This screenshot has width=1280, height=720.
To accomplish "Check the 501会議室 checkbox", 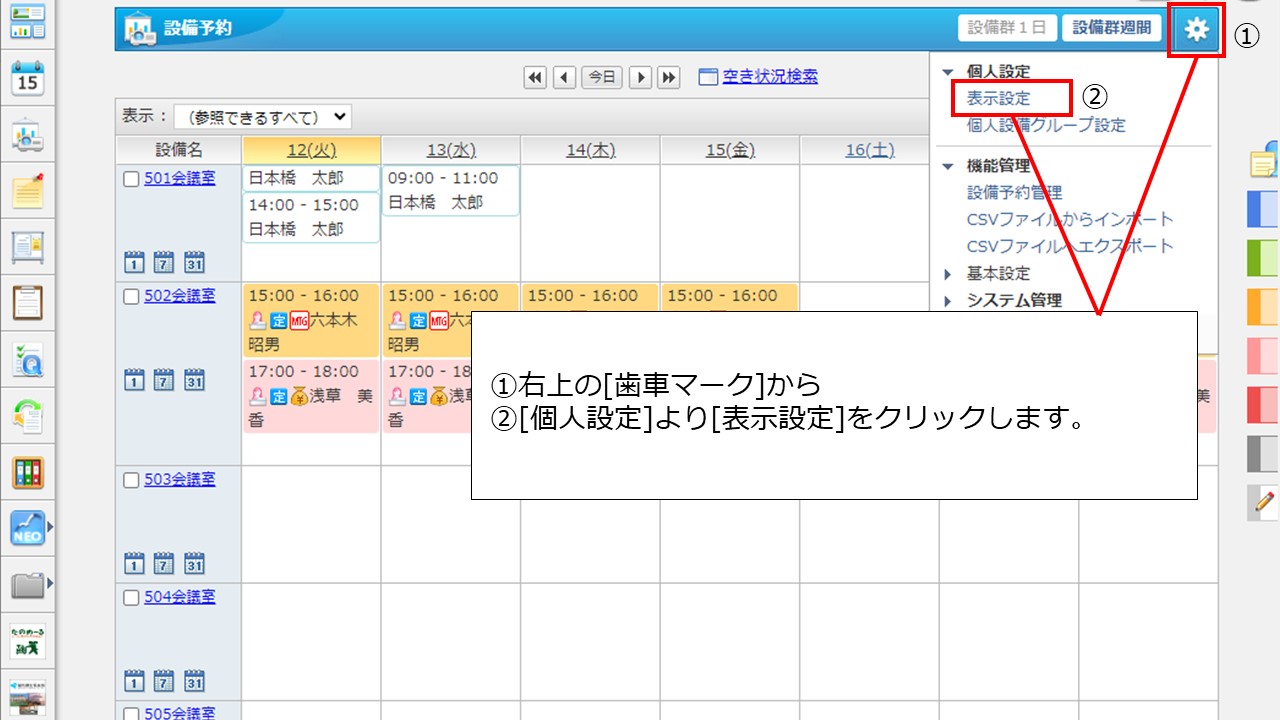I will click(131, 180).
